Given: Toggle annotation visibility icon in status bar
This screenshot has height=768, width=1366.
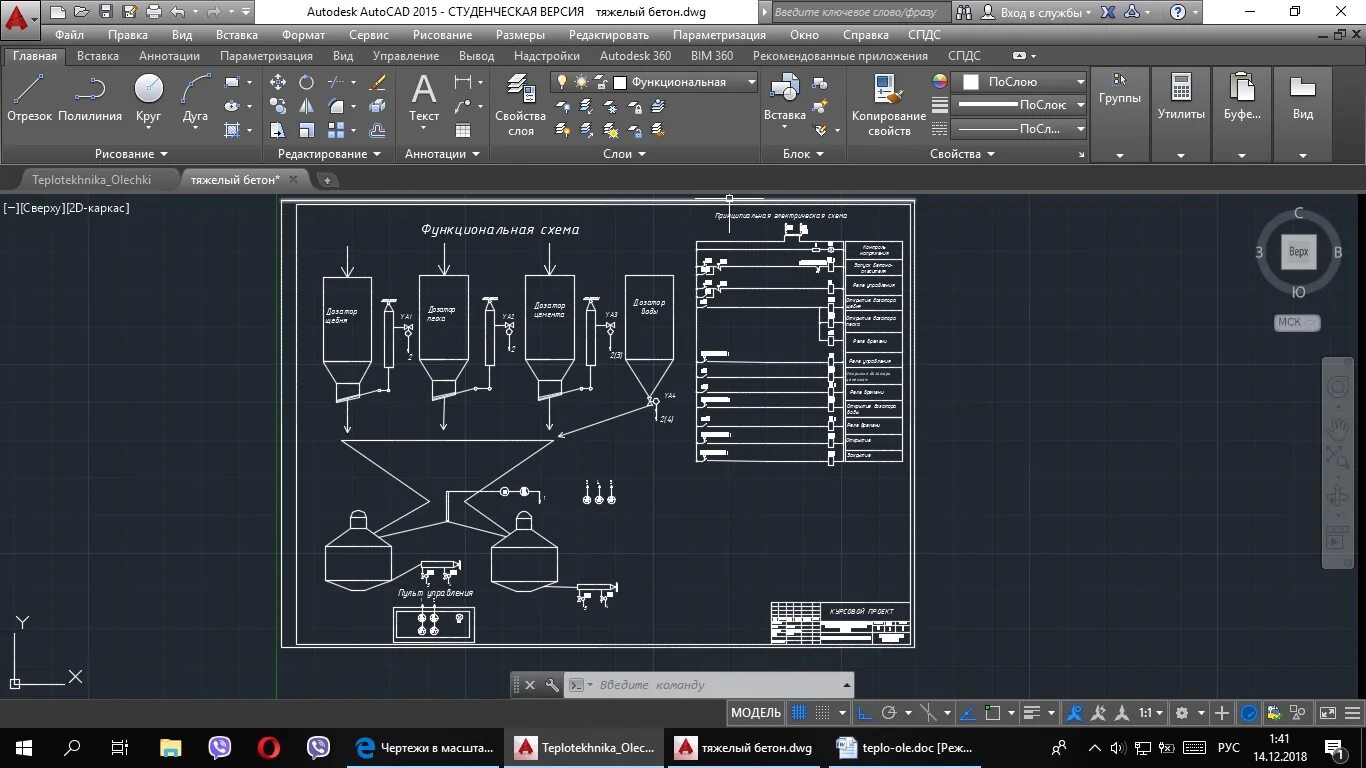Looking at the screenshot, I should [x=1074, y=713].
